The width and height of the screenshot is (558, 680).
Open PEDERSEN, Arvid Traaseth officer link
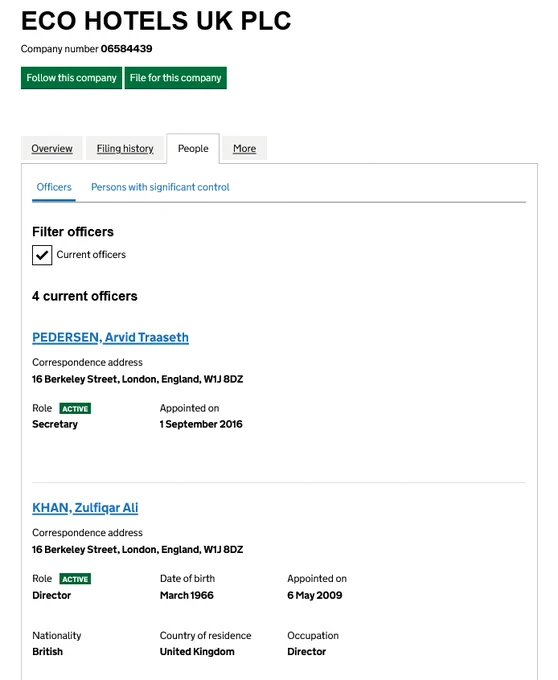(x=111, y=337)
